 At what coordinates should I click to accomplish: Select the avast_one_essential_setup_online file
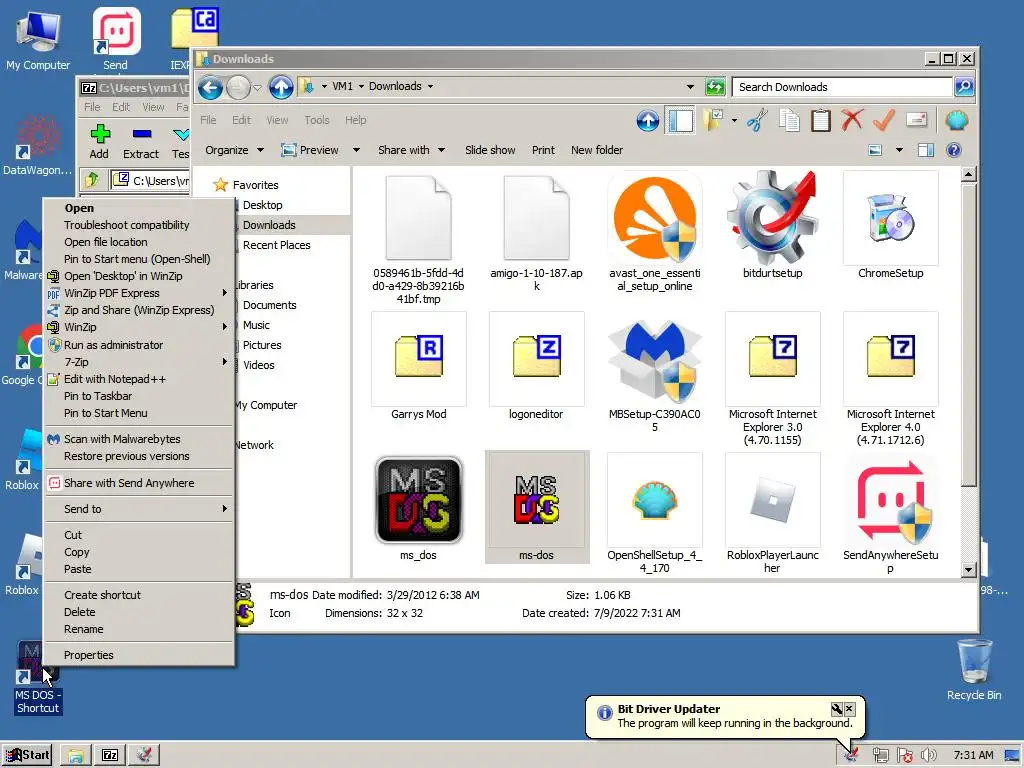pos(654,233)
